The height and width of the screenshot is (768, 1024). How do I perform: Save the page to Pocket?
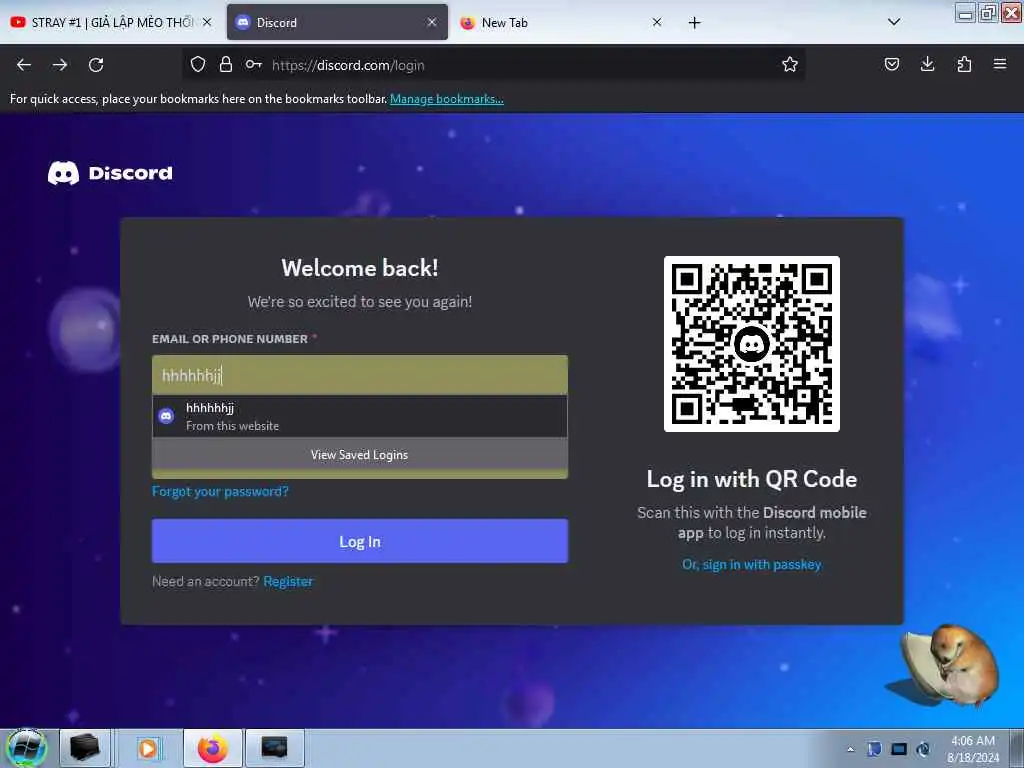[891, 64]
